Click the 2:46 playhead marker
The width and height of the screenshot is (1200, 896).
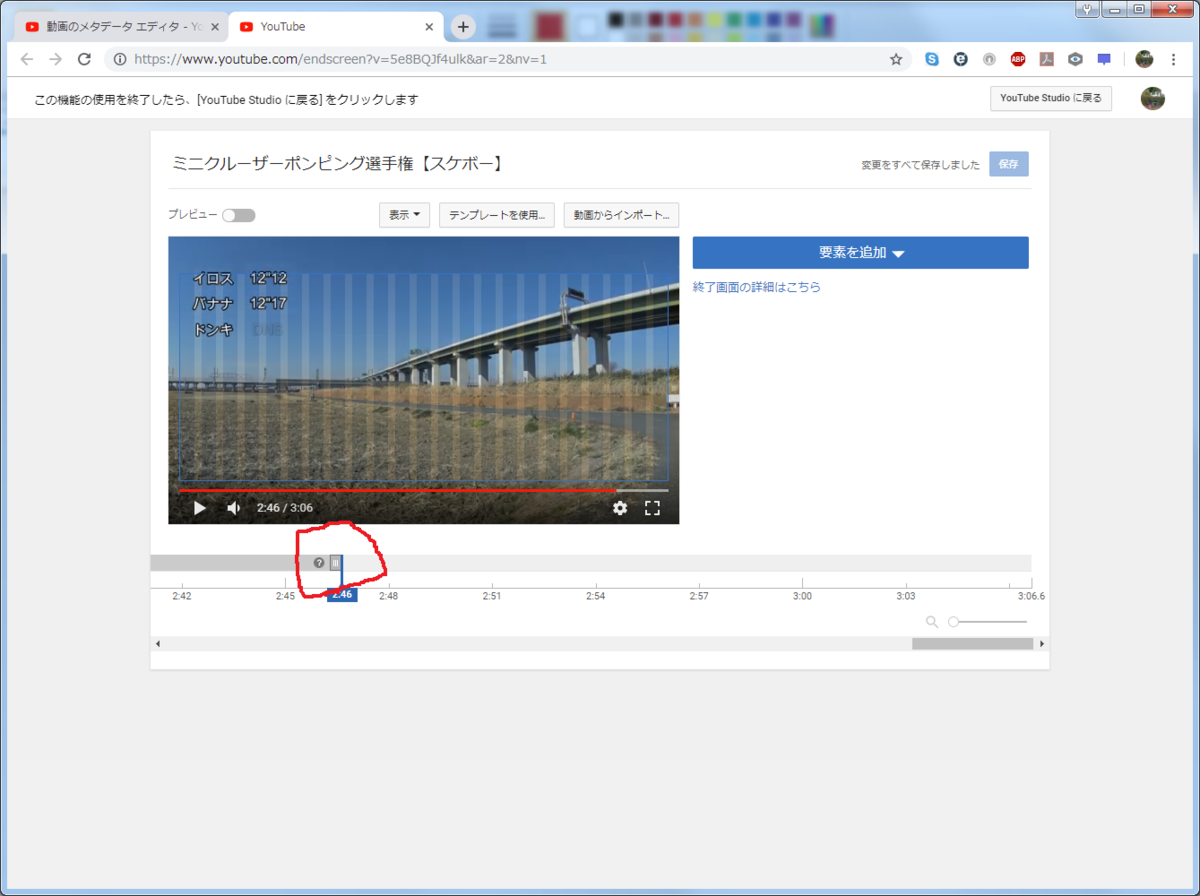(x=342, y=595)
